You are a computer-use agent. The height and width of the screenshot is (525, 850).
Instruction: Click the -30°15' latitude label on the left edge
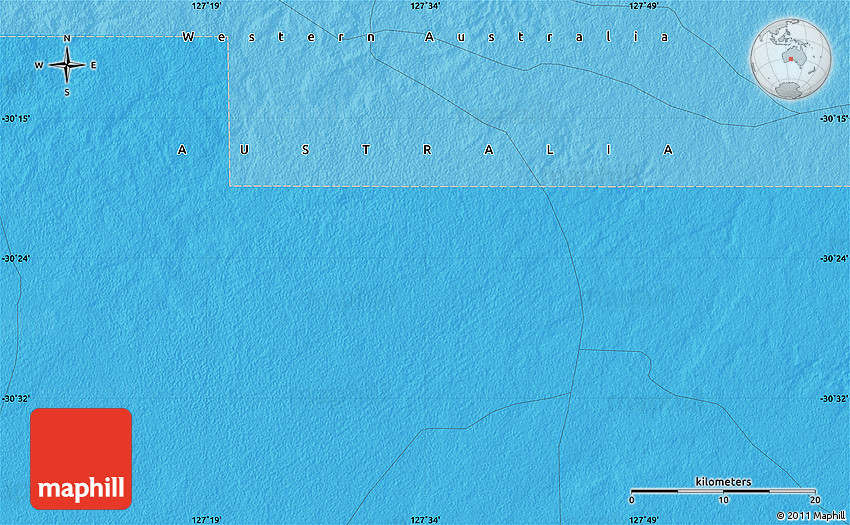coord(16,119)
